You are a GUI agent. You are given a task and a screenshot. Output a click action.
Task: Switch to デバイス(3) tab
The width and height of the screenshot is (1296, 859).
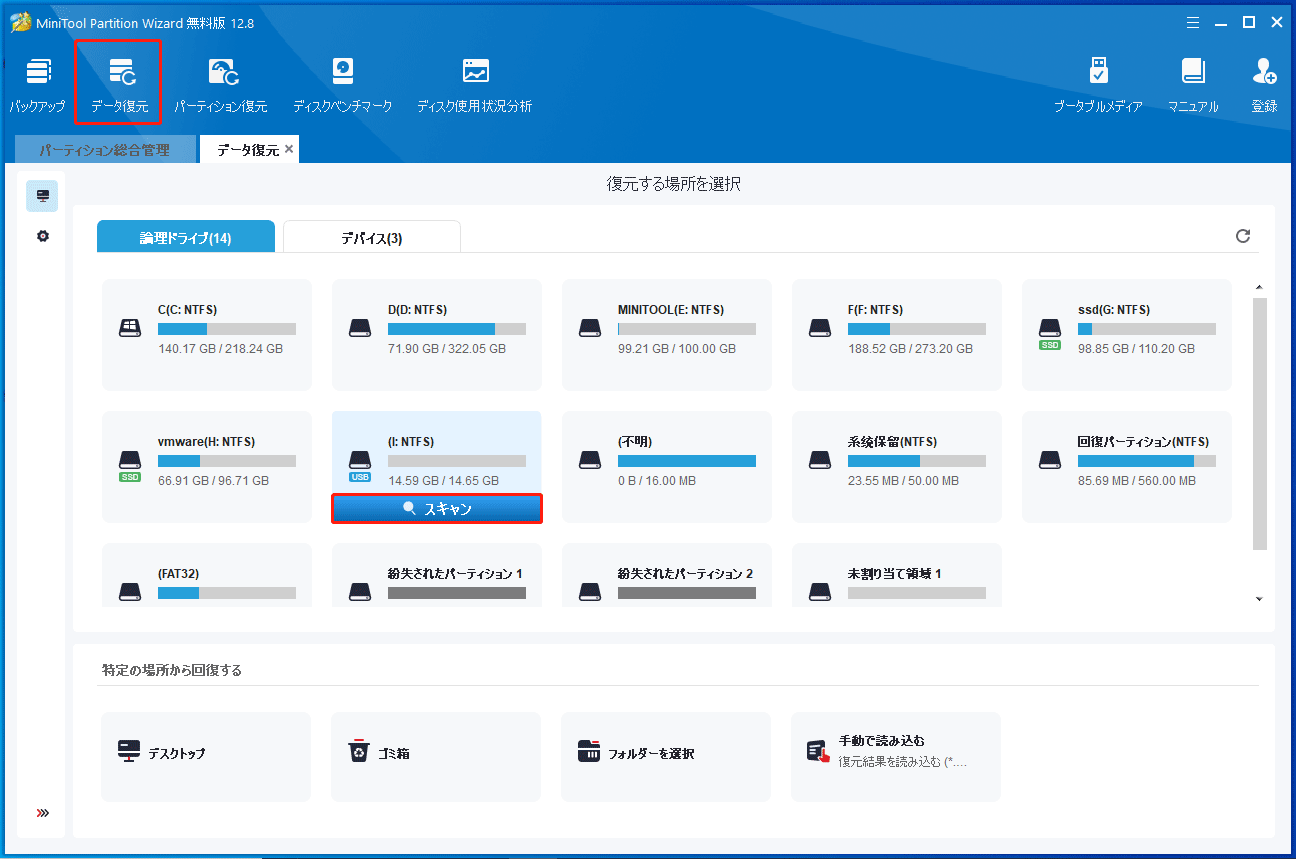click(x=372, y=237)
